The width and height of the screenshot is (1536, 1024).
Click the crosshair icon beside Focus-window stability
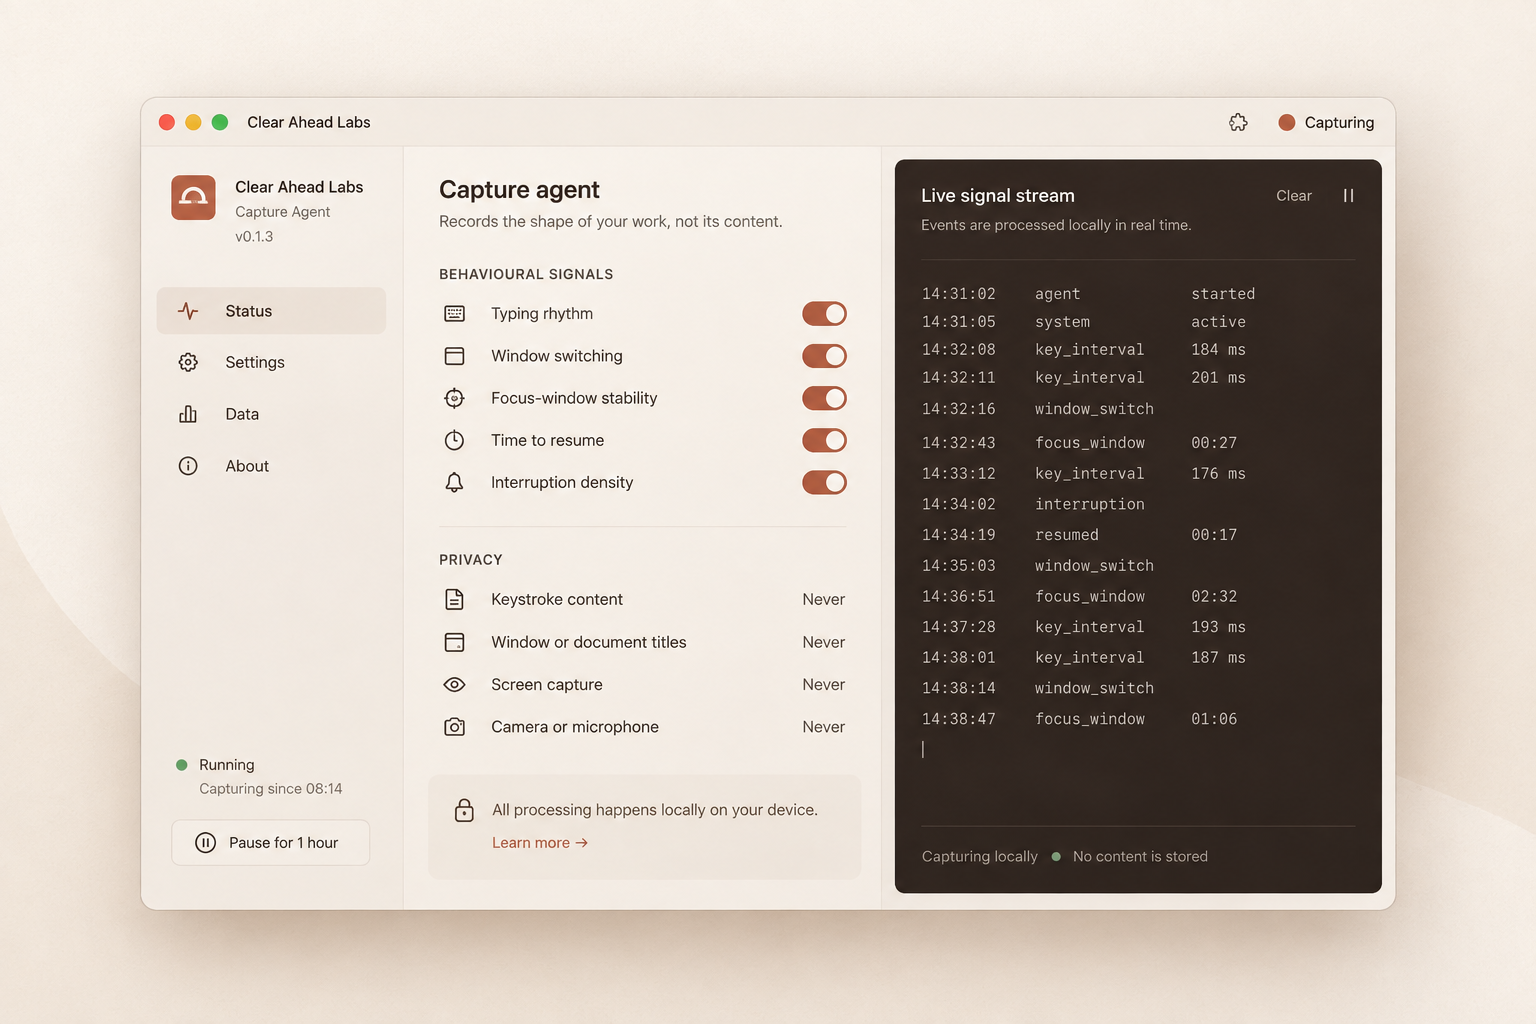[x=454, y=398]
